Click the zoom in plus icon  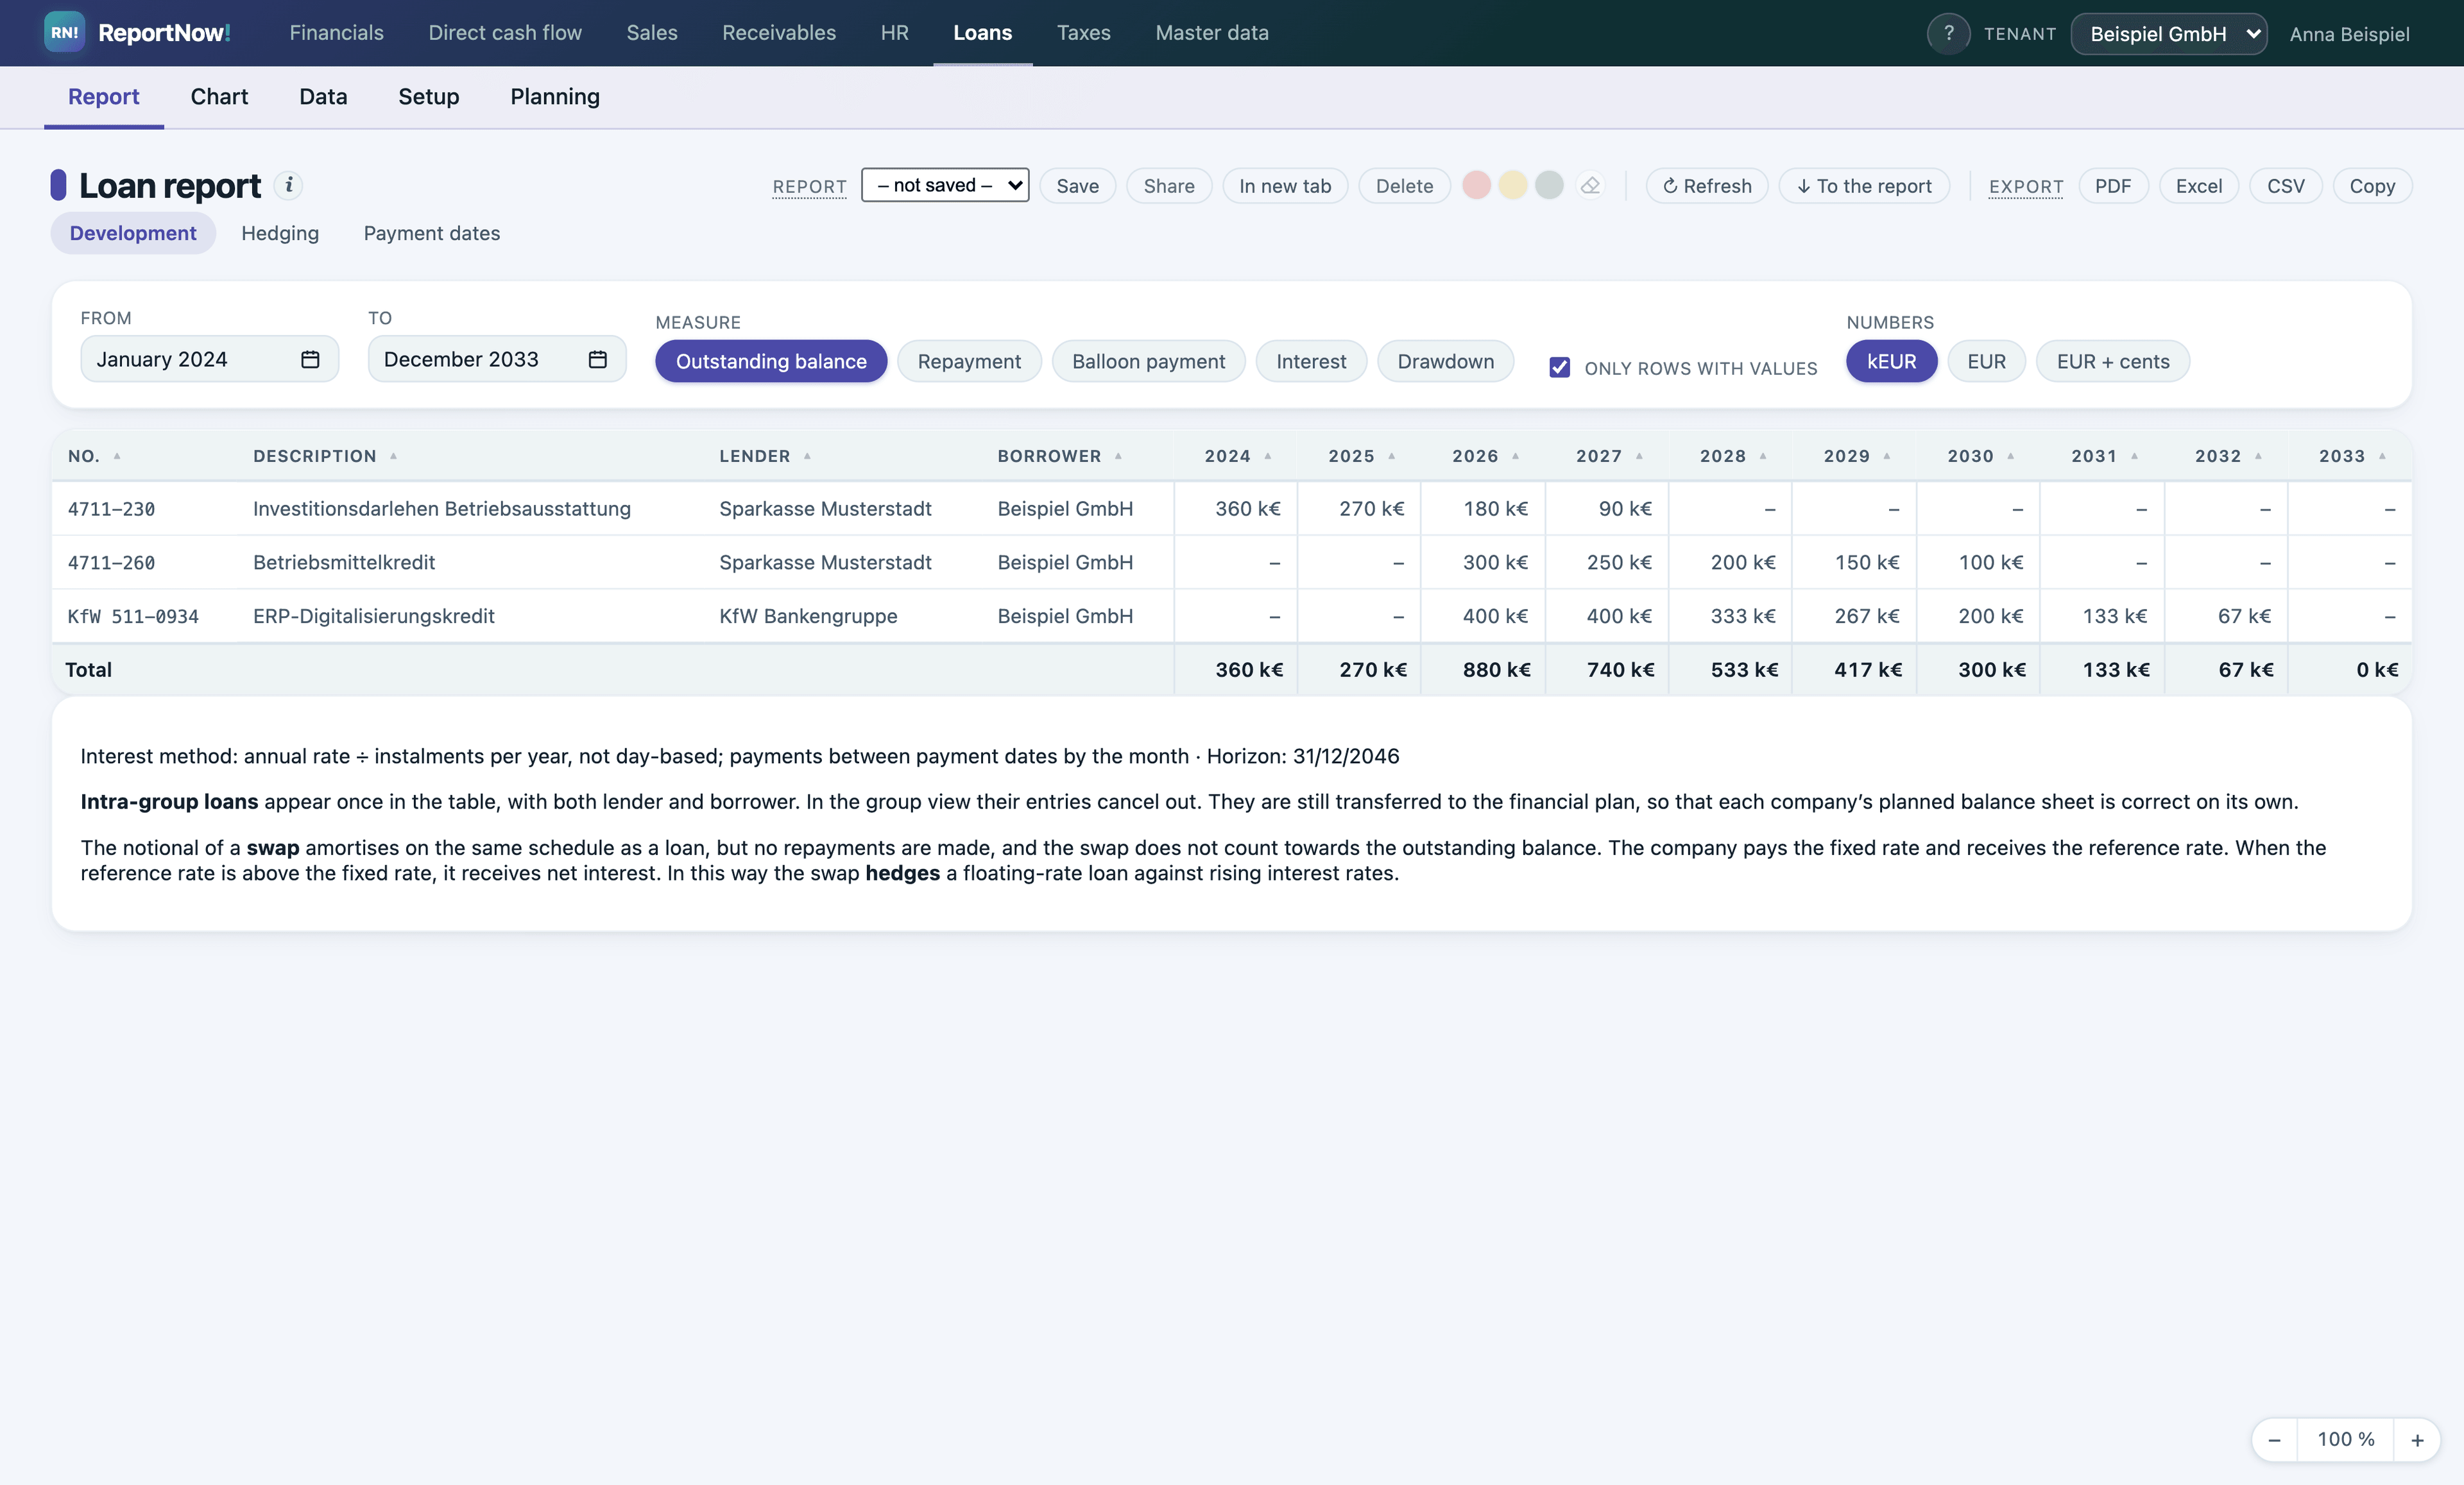[2417, 1440]
